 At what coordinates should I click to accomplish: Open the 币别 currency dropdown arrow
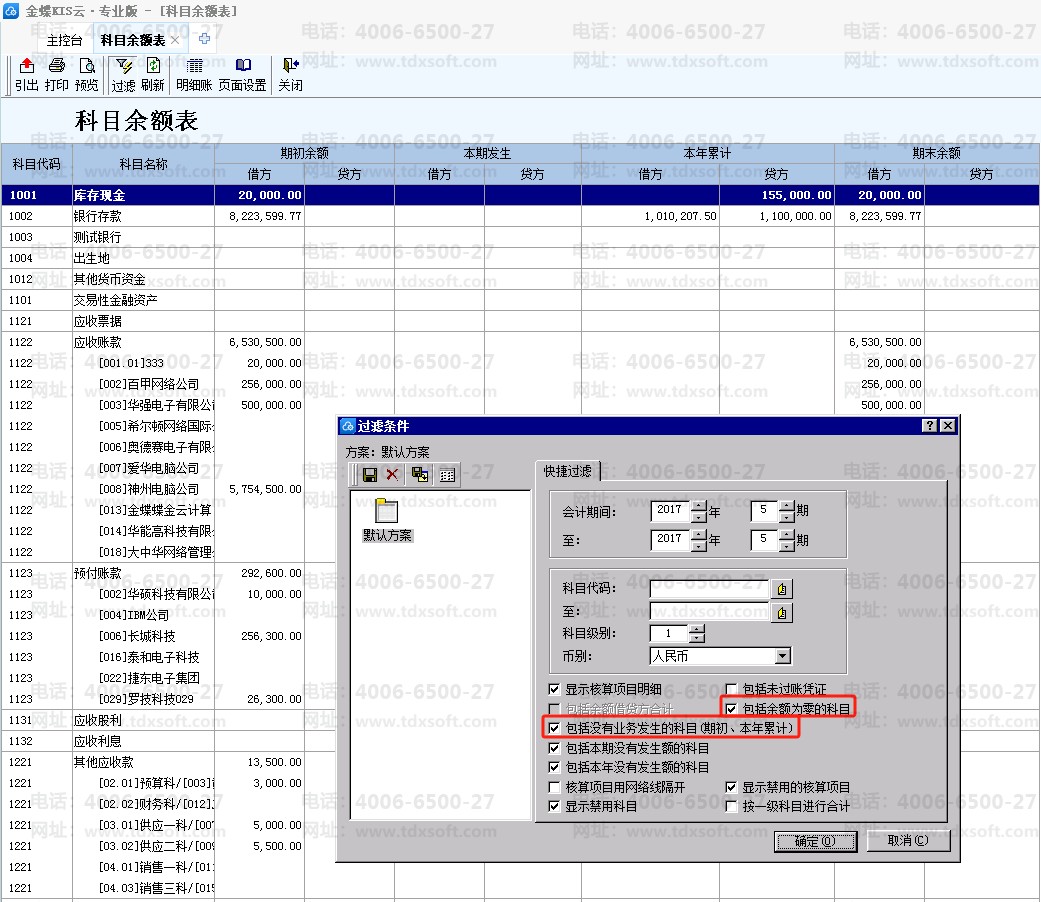(783, 656)
